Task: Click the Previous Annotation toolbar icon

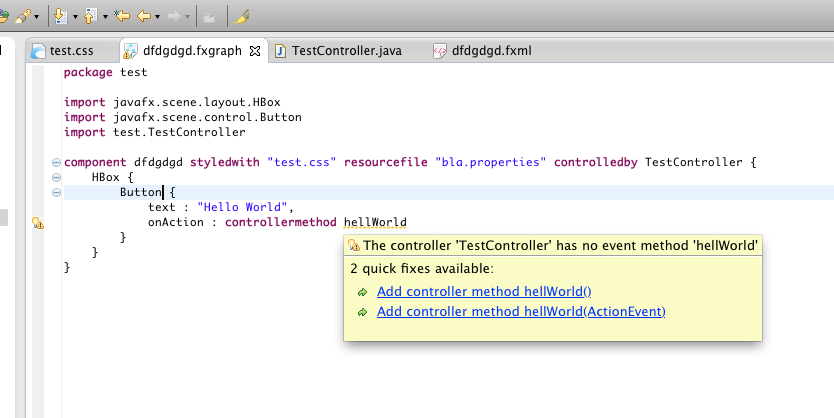Action: click(90, 16)
